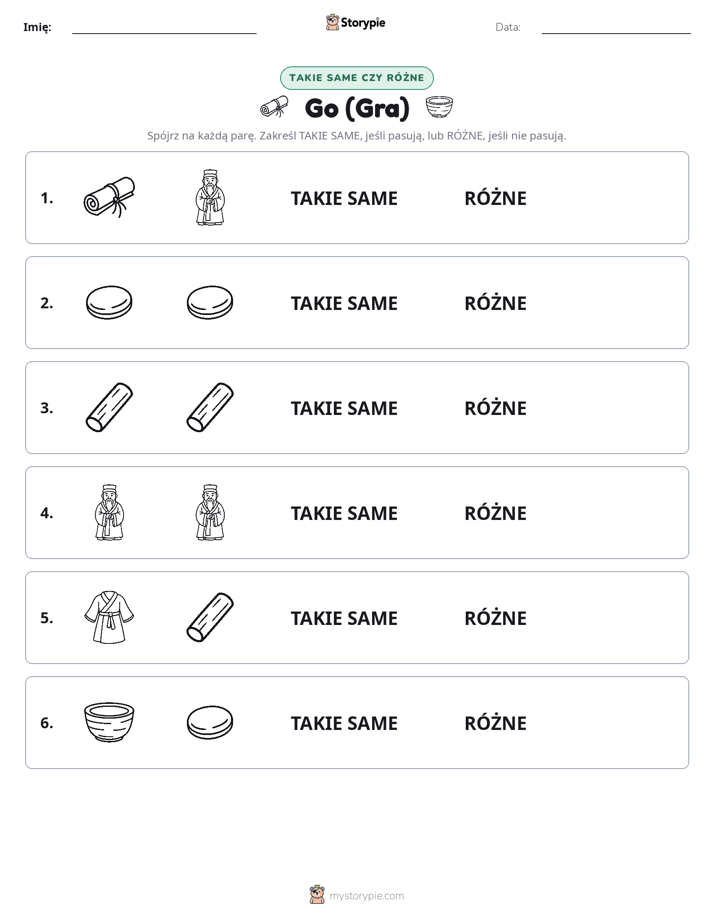Image resolution: width=714 pixels, height=924 pixels.
Task: Click the Data date input line
Action: point(616,27)
